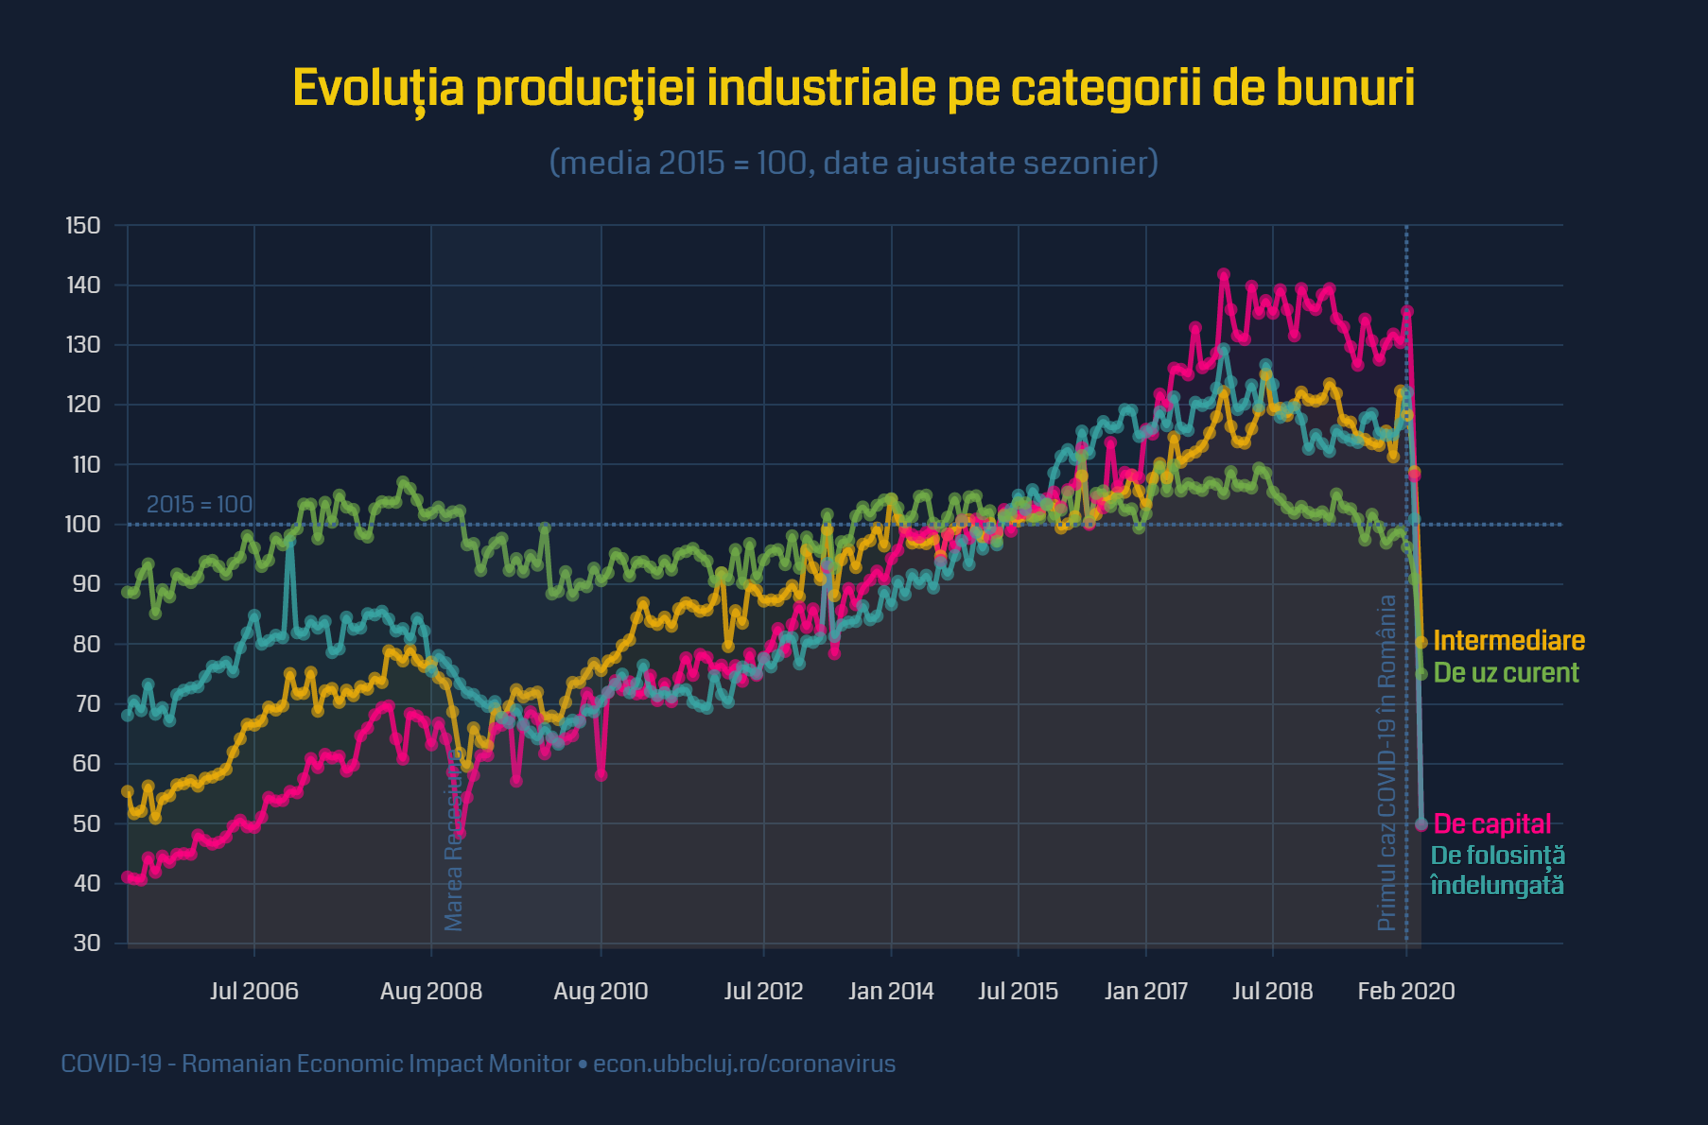Viewport: 1708px width, 1125px height.
Task: Click the '150' y-axis label
Action: (x=83, y=226)
